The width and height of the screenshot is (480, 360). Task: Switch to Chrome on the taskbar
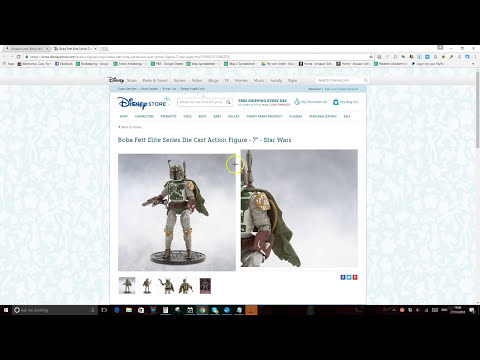tap(202, 310)
